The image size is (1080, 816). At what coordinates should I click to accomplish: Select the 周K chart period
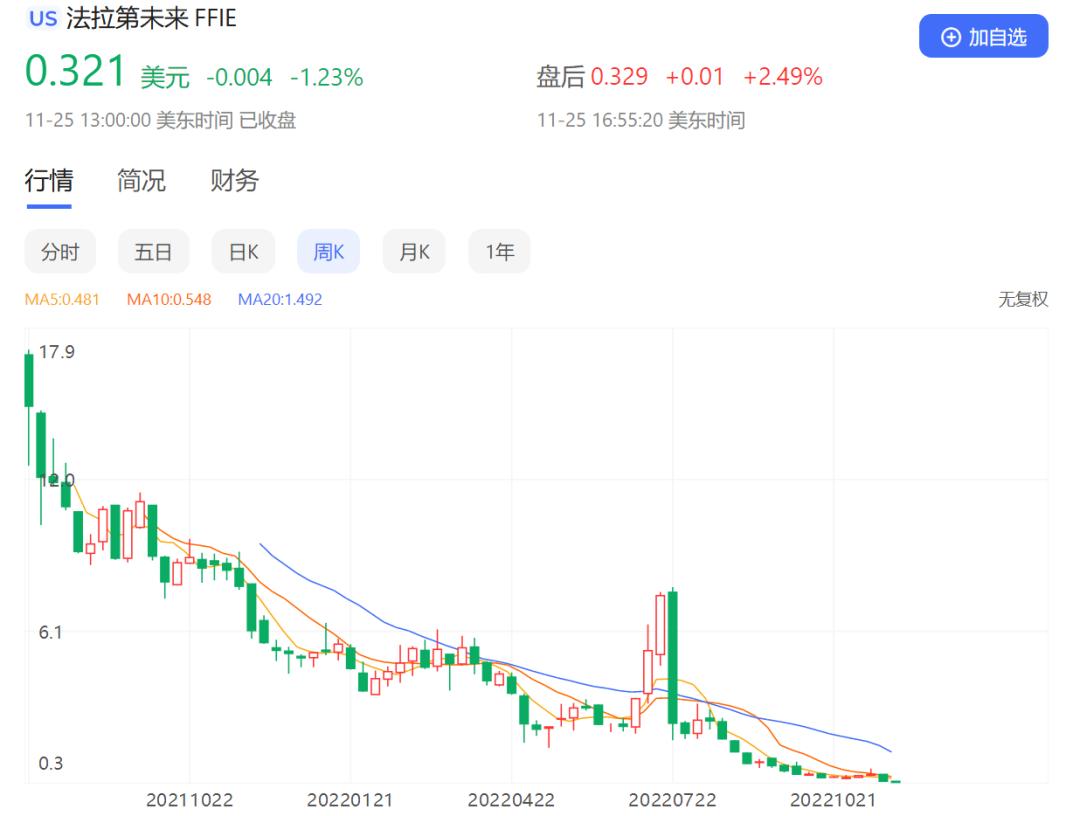pyautogui.click(x=329, y=252)
